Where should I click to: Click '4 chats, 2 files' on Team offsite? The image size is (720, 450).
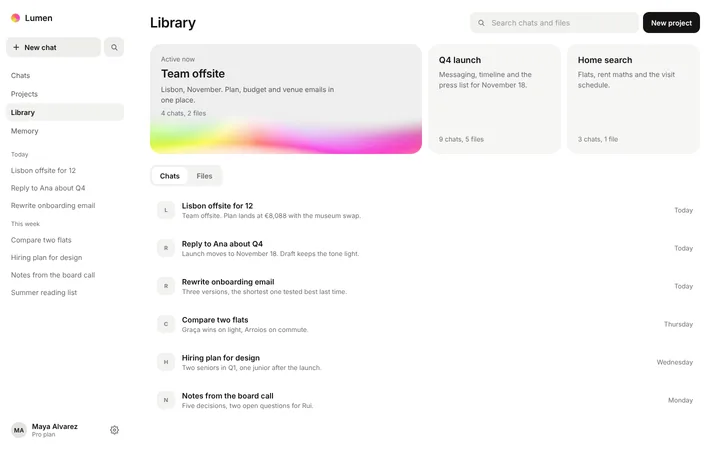[183, 113]
